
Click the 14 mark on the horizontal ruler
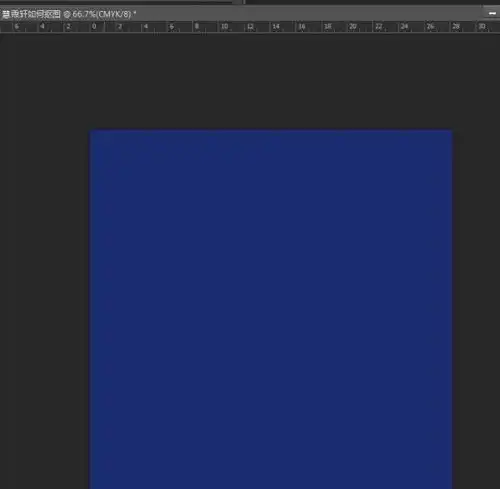coord(276,26)
